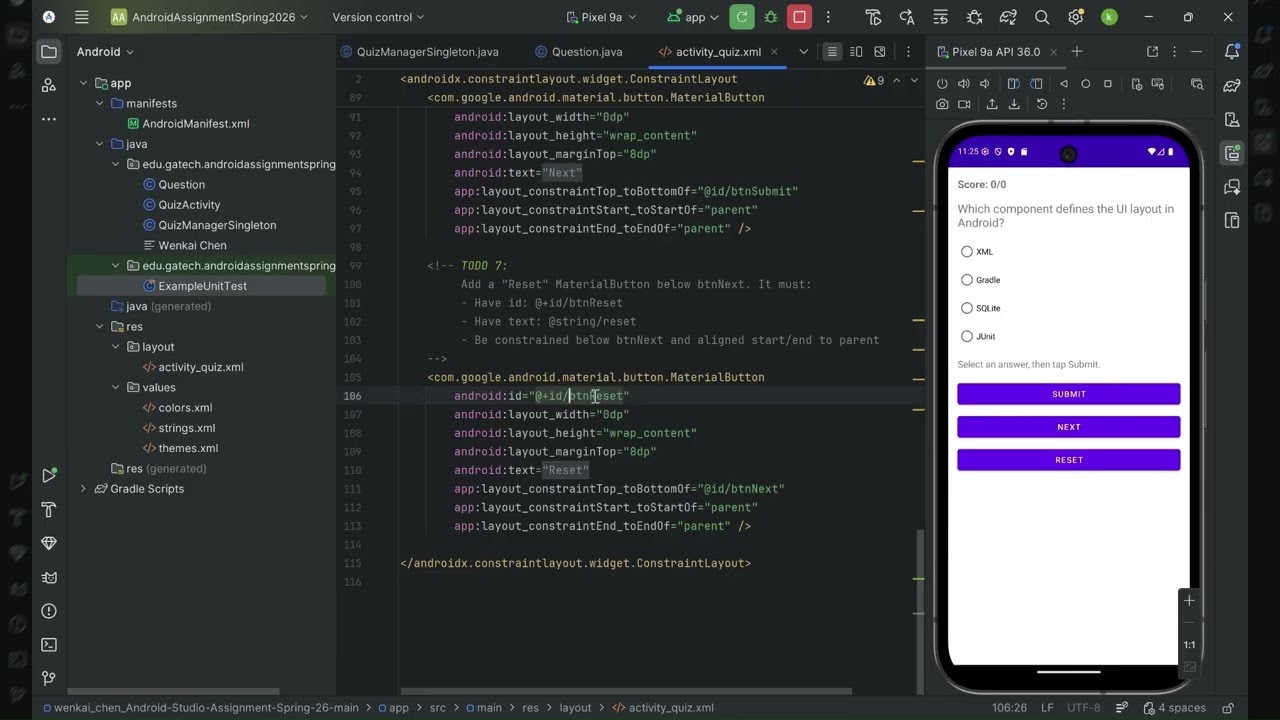Click emulator Back navigation triangle
The width and height of the screenshot is (1280, 720).
(1063, 84)
